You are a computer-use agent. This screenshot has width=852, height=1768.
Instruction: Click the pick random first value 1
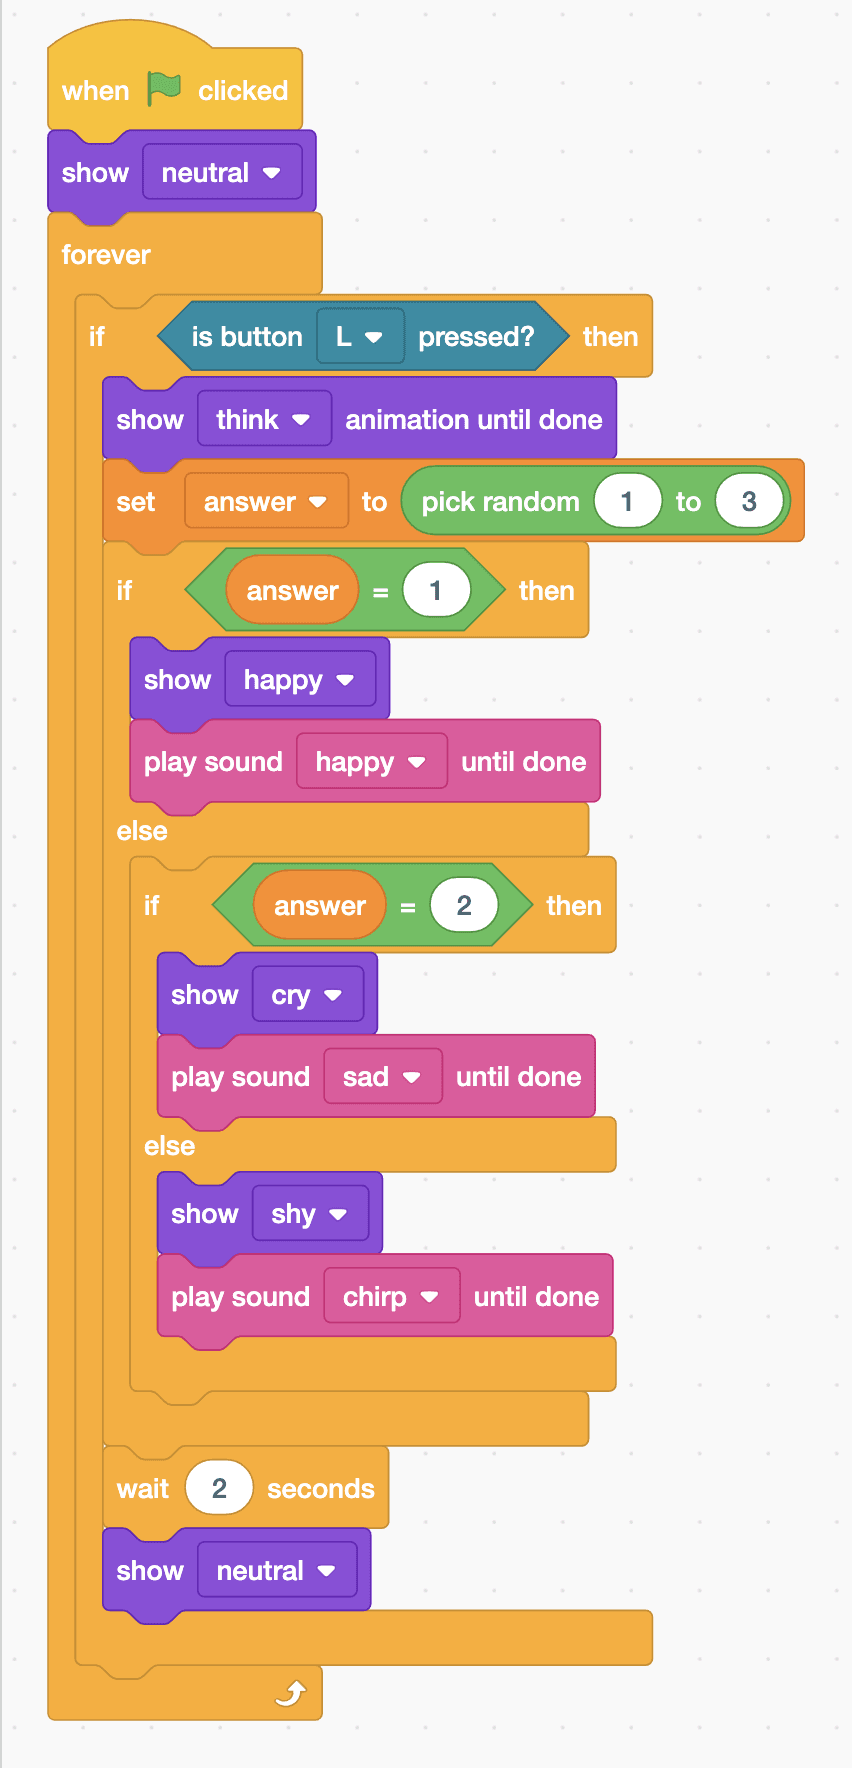pos(627,501)
